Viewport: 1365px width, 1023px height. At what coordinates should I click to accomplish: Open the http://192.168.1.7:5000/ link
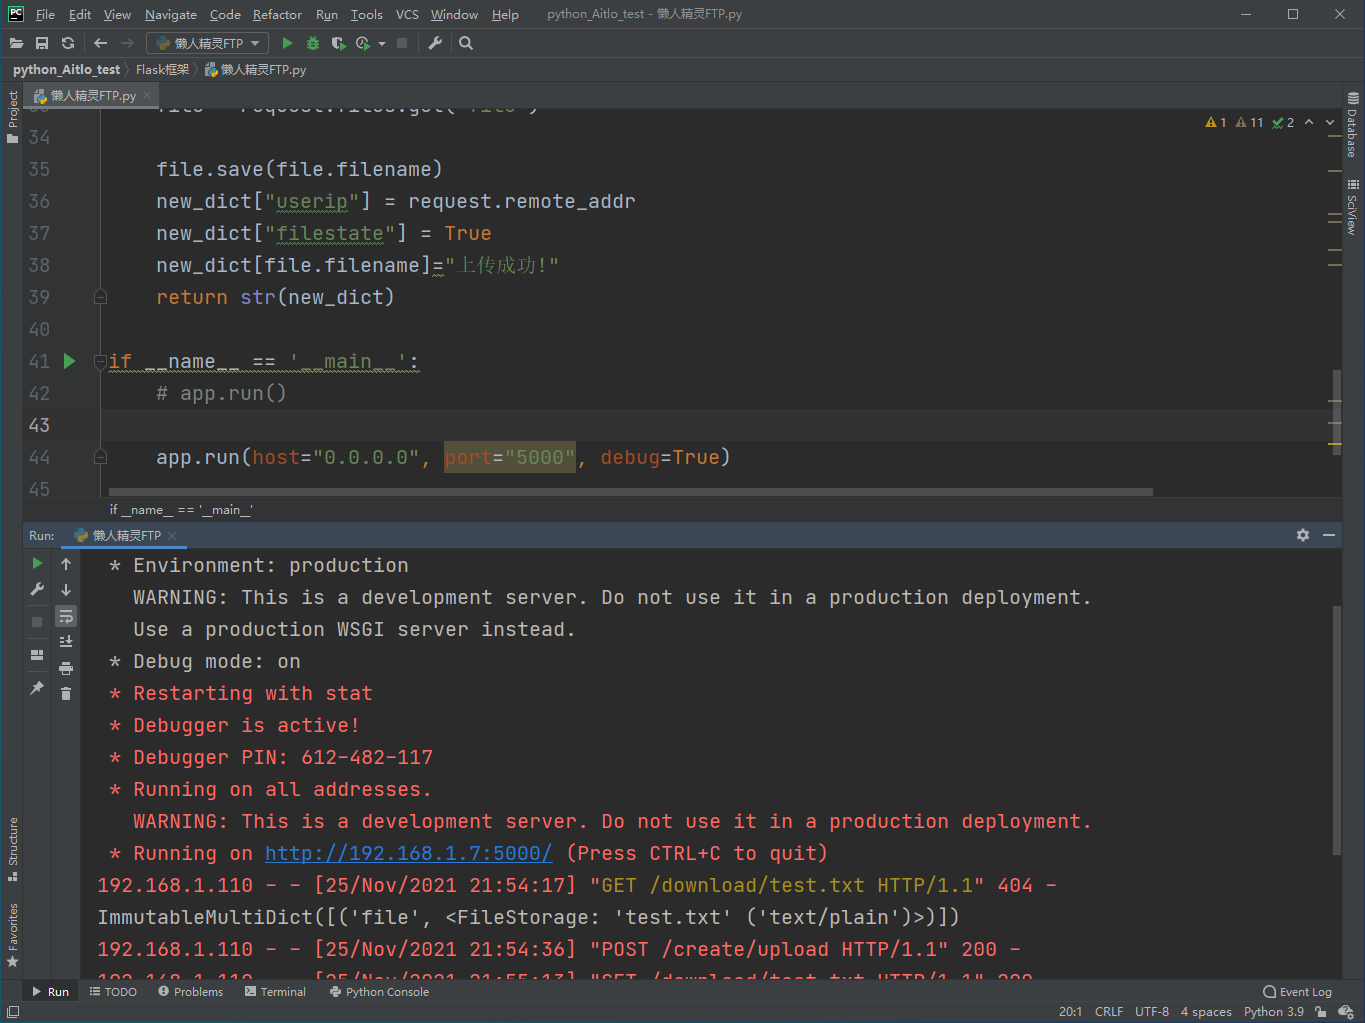point(408,853)
